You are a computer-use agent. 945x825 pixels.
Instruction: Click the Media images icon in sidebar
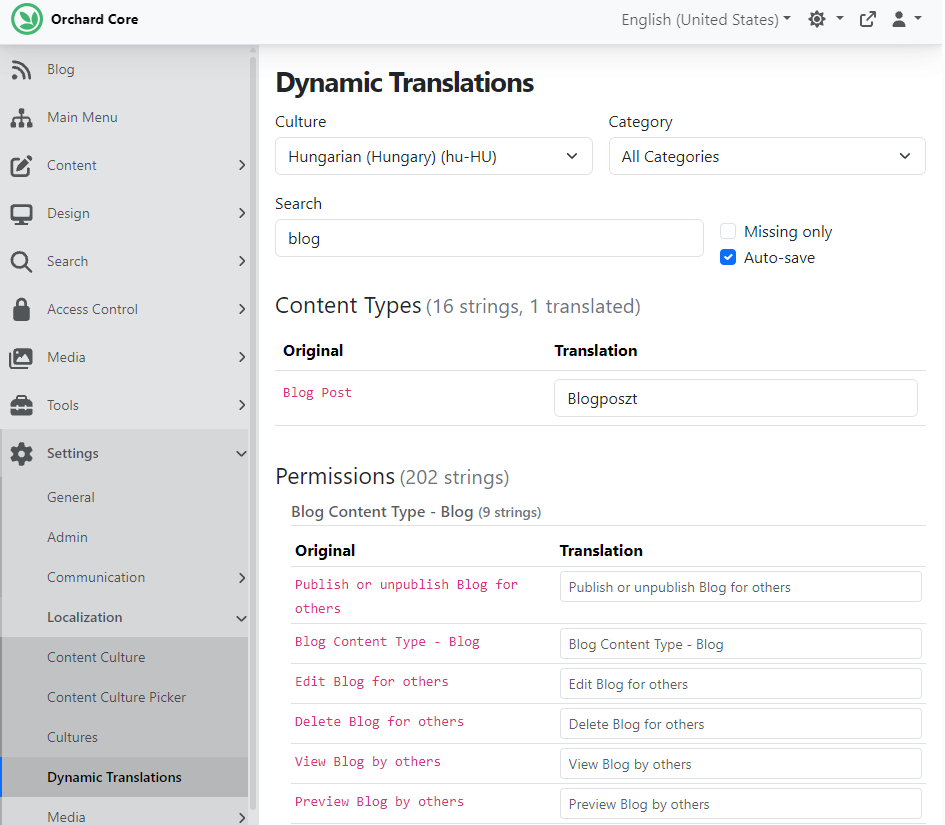[x=21, y=357]
